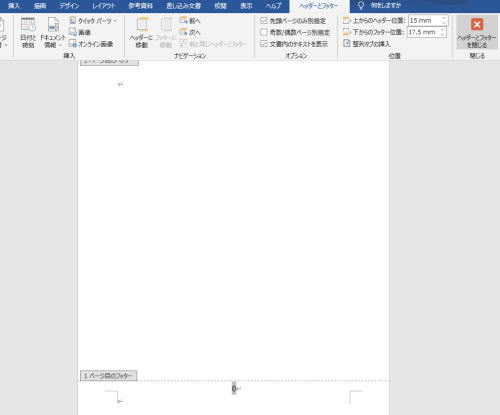Open the ドキュメント情報 document icon
The height and width of the screenshot is (415, 500).
click(x=53, y=25)
